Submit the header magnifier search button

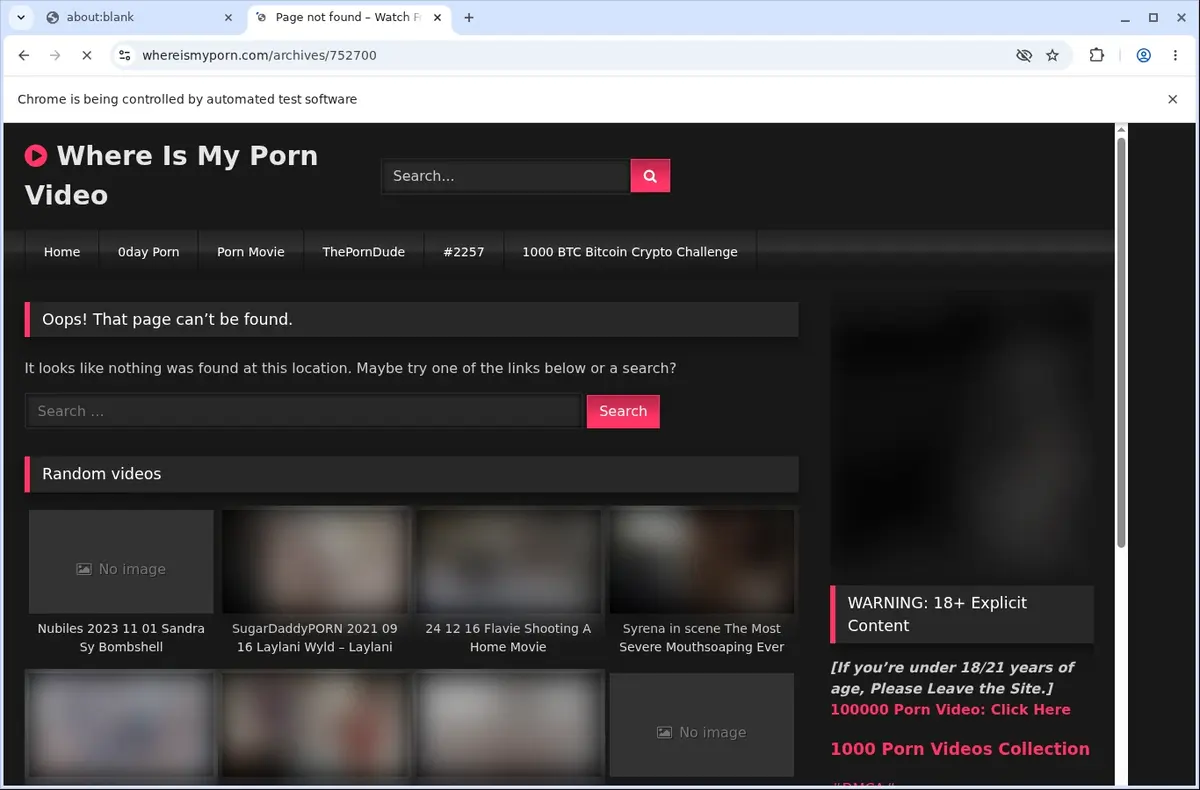point(650,176)
